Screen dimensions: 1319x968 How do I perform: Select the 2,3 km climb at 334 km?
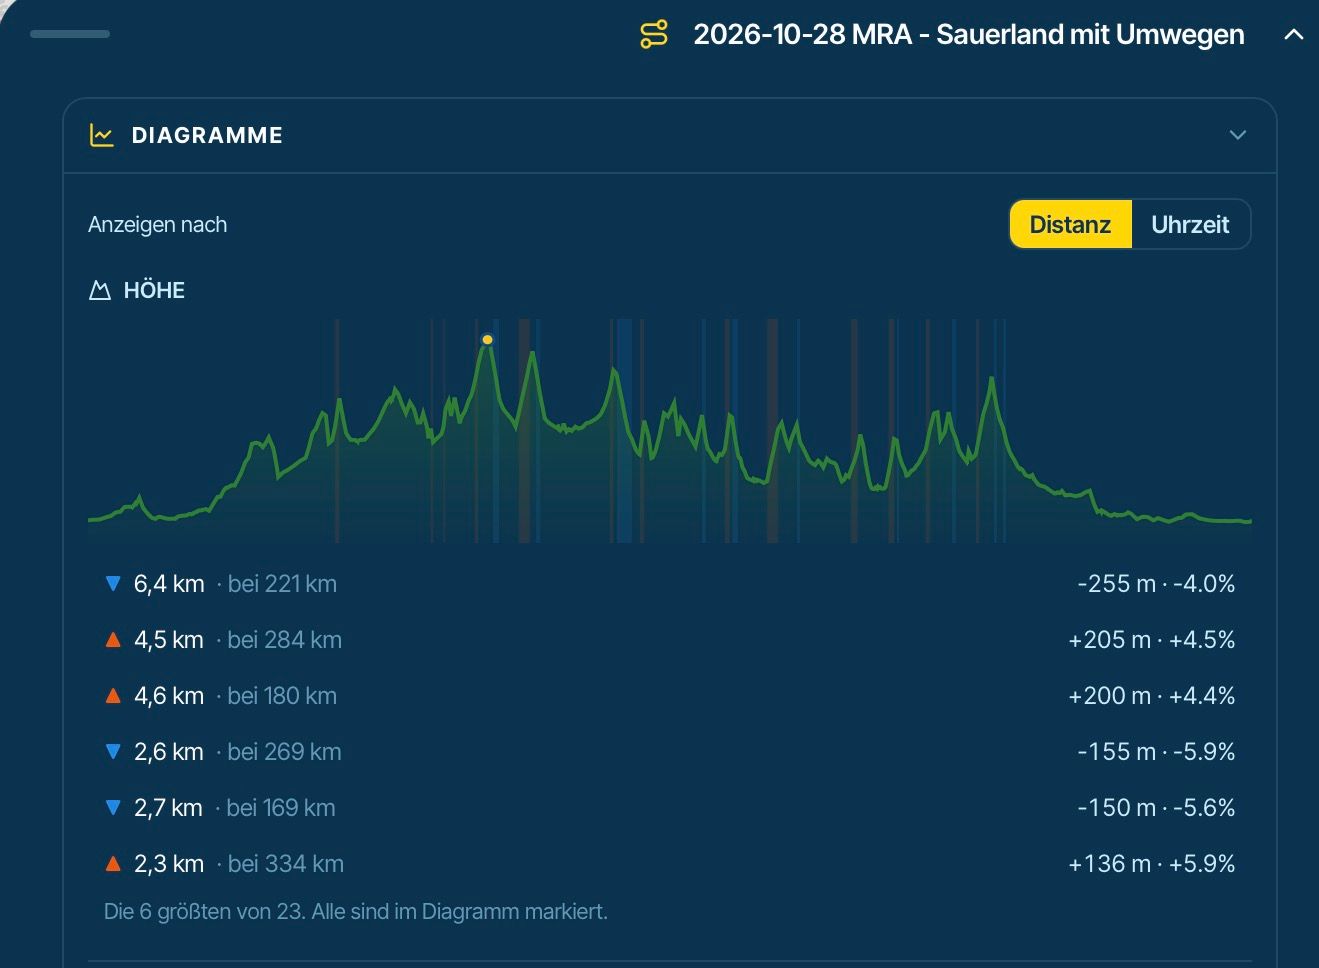[x=670, y=864]
